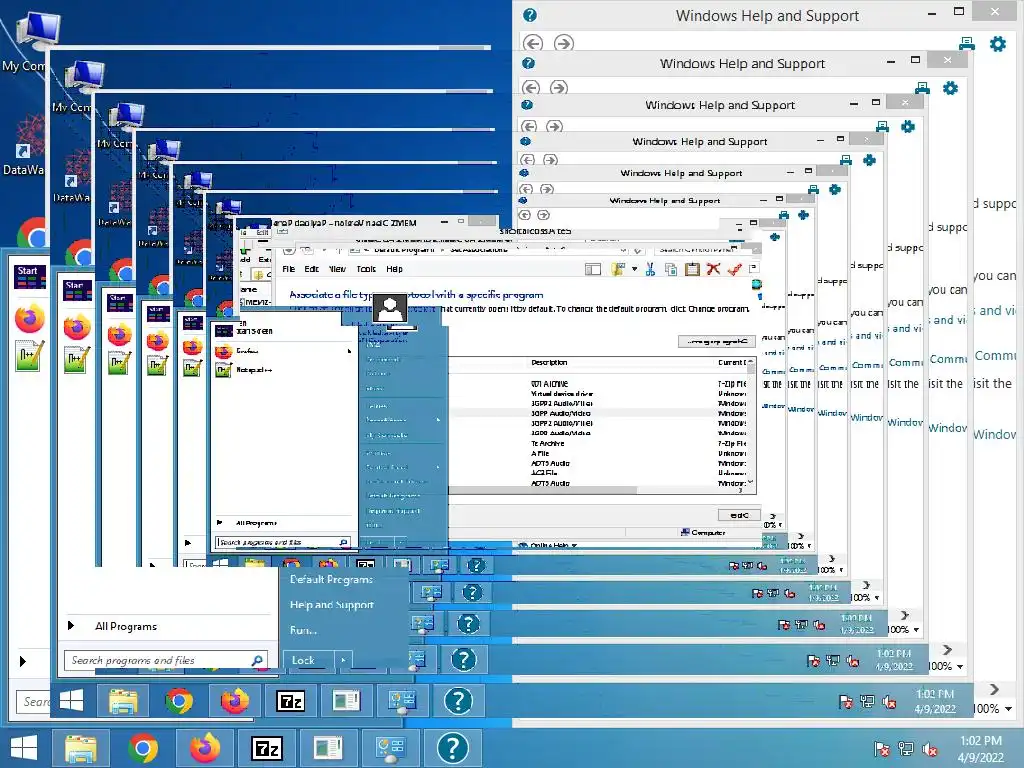Open clock showing 1:02 PM on bottommost taskbar
The image size is (1024, 768).
[x=981, y=749]
